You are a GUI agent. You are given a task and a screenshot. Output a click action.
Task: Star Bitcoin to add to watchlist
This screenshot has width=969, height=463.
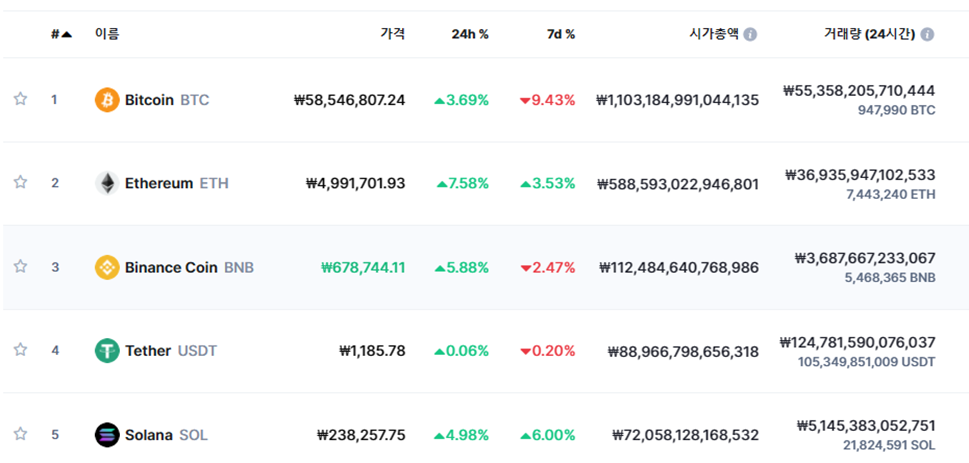click(x=20, y=99)
